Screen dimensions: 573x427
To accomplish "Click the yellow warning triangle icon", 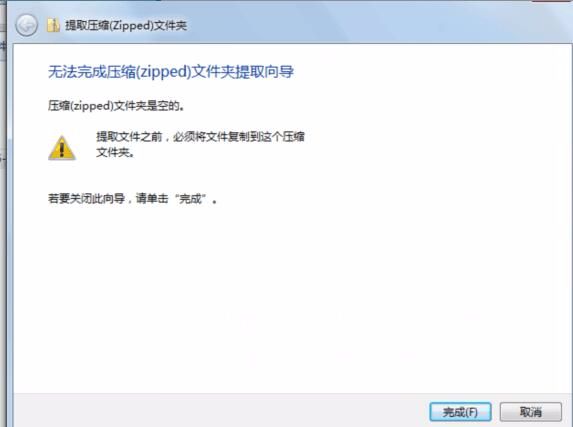I will pyautogui.click(x=62, y=148).
